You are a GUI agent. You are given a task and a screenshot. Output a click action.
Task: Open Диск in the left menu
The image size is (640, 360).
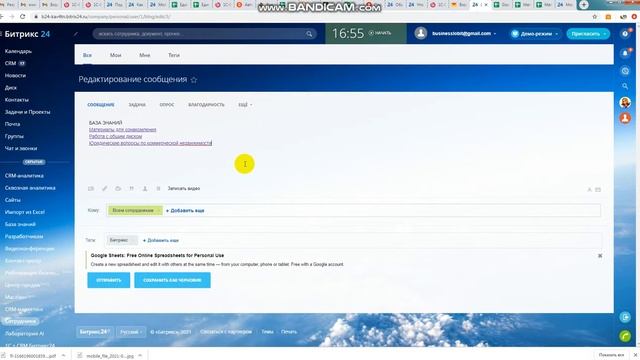11,88
